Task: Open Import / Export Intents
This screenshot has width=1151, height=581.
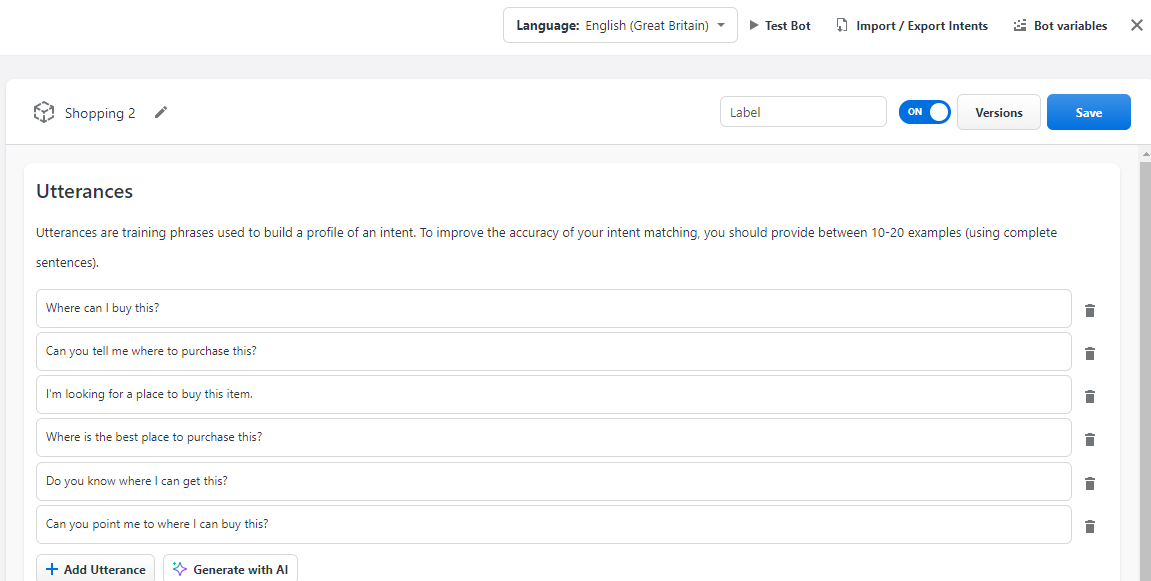Action: coord(911,25)
